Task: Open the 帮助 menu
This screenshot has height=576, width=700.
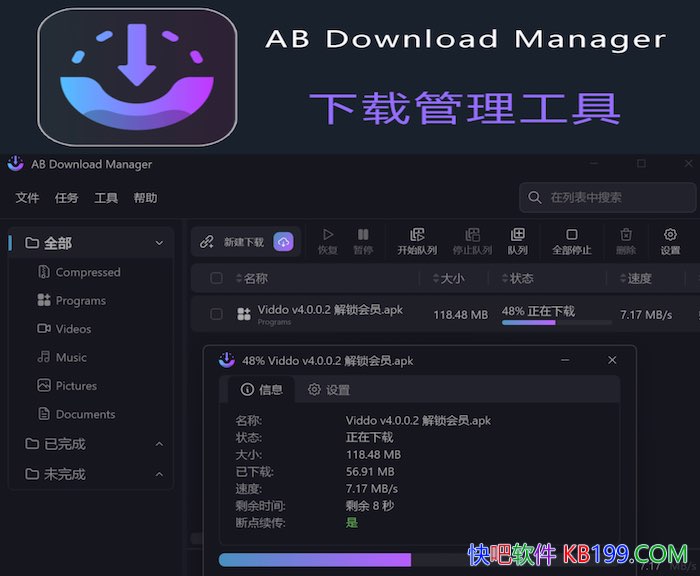Action: point(145,197)
